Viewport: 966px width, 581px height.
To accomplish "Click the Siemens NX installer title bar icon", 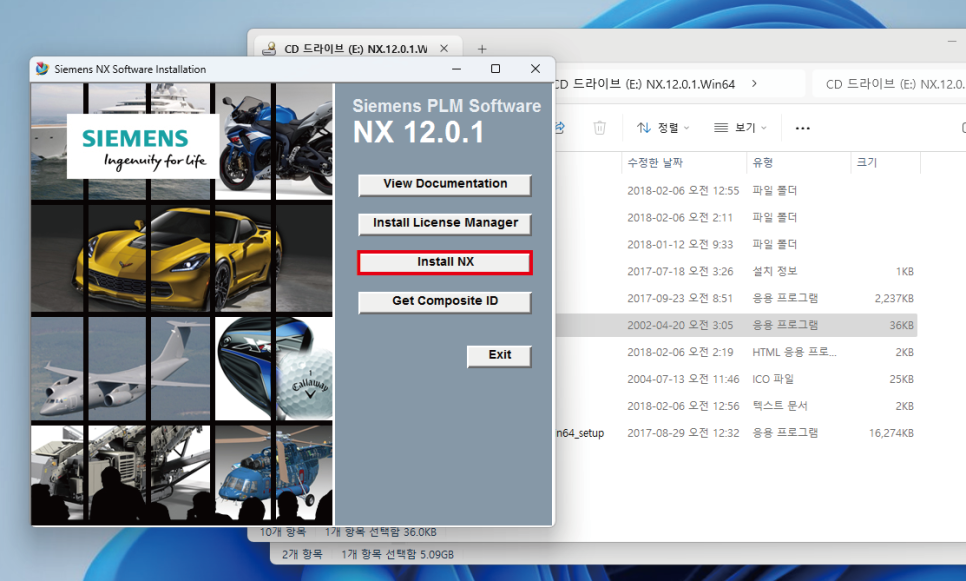I will pyautogui.click(x=42, y=69).
